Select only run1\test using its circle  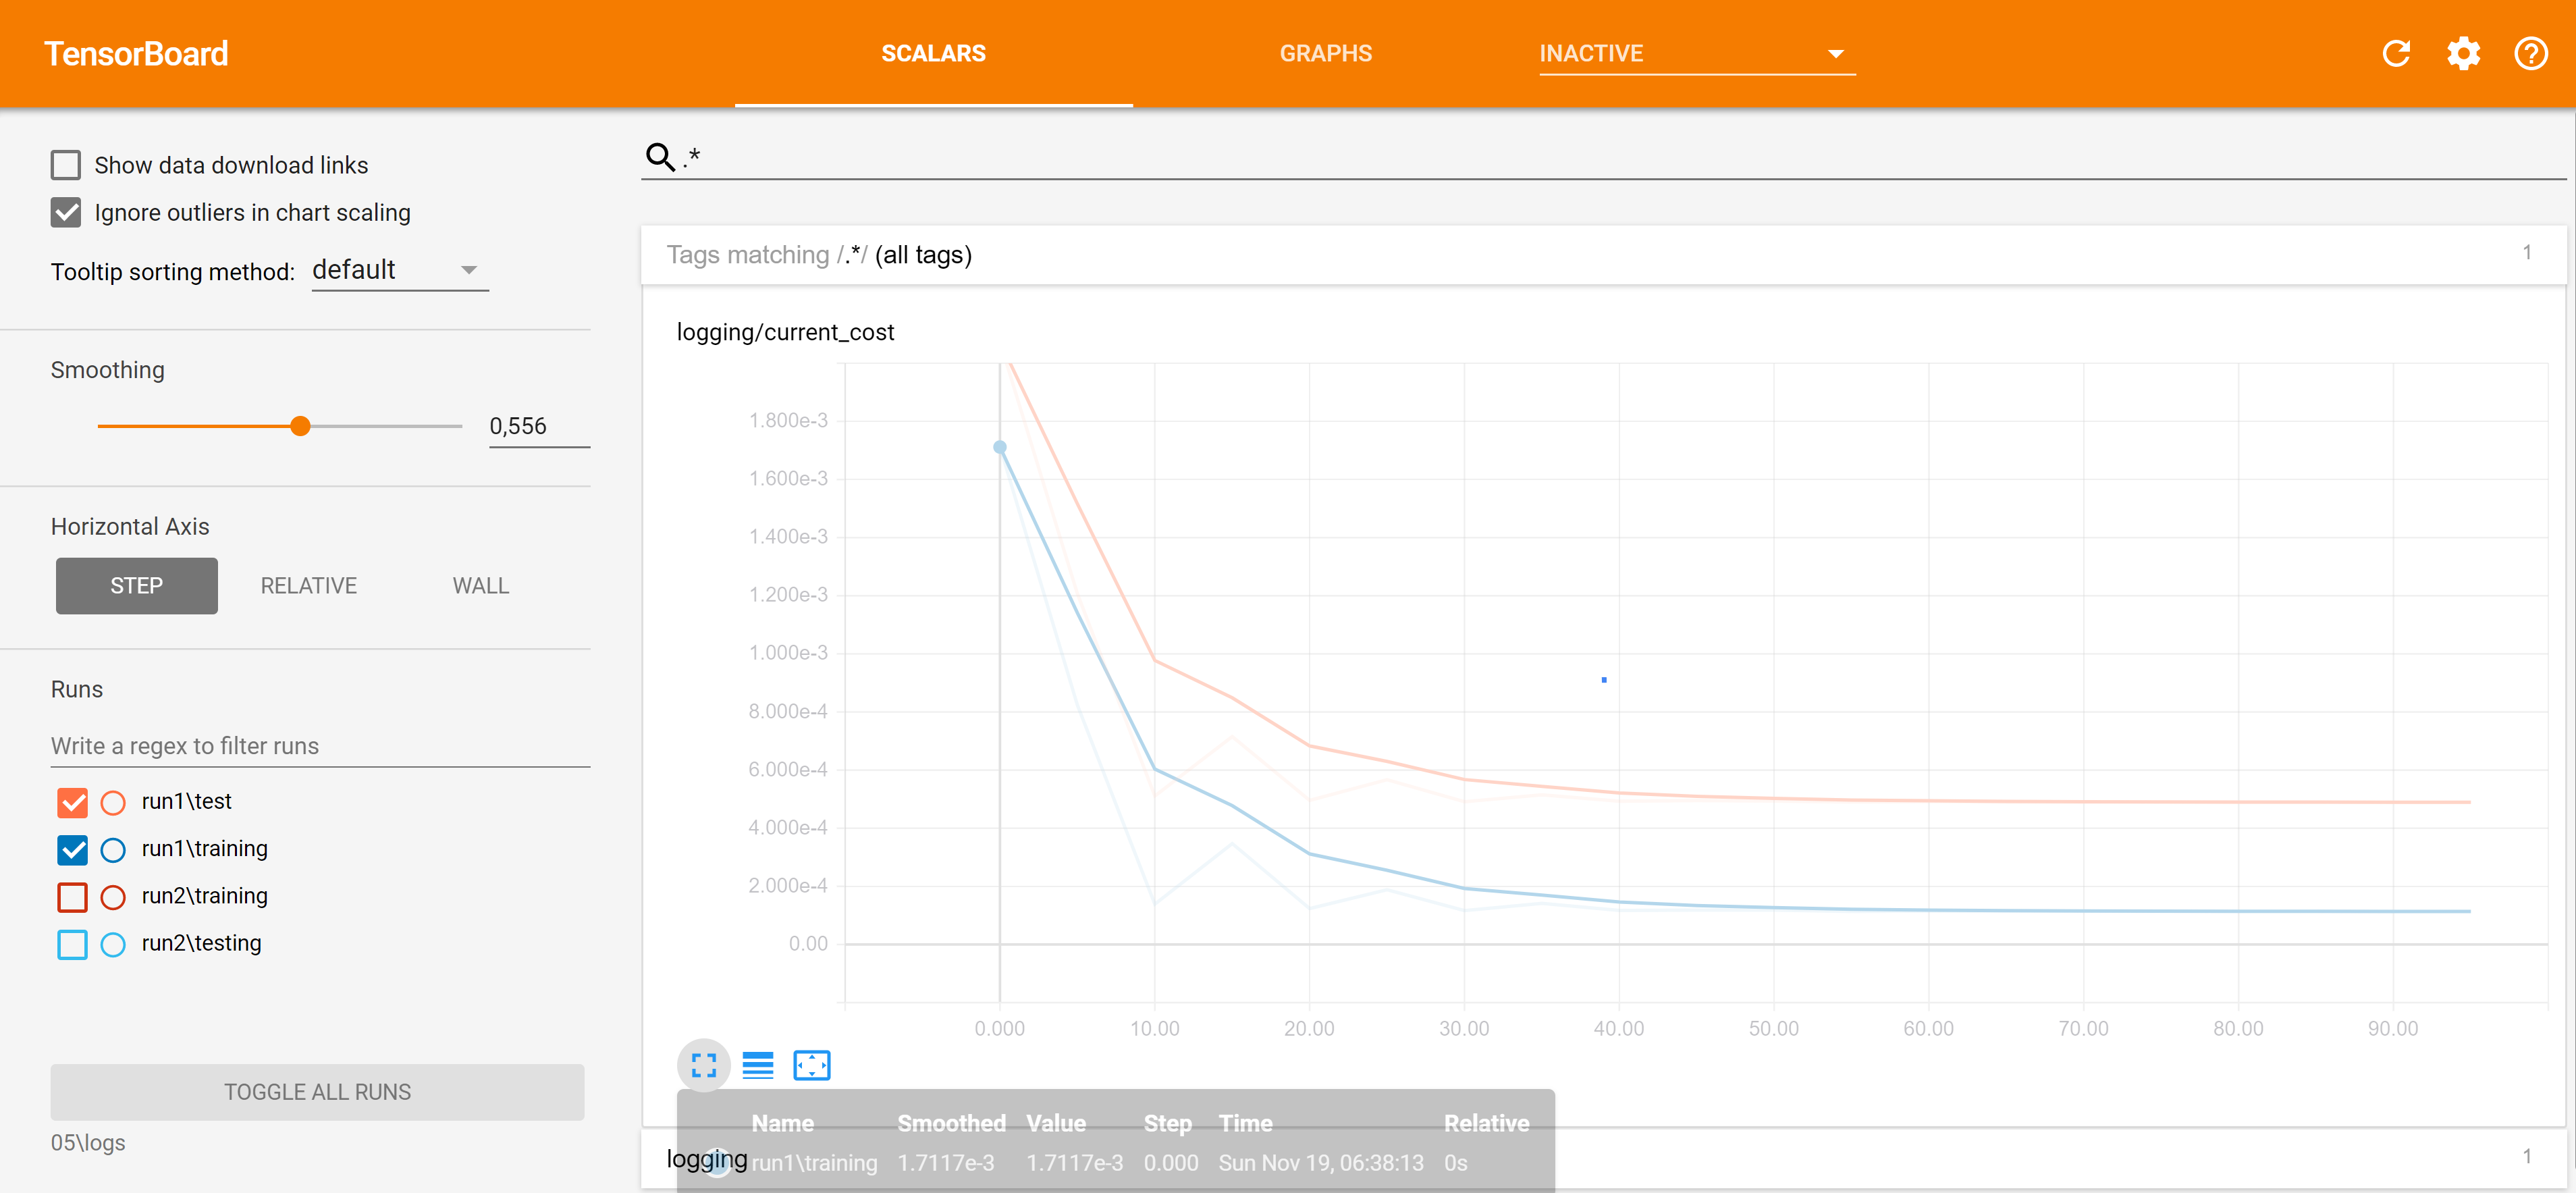[113, 802]
